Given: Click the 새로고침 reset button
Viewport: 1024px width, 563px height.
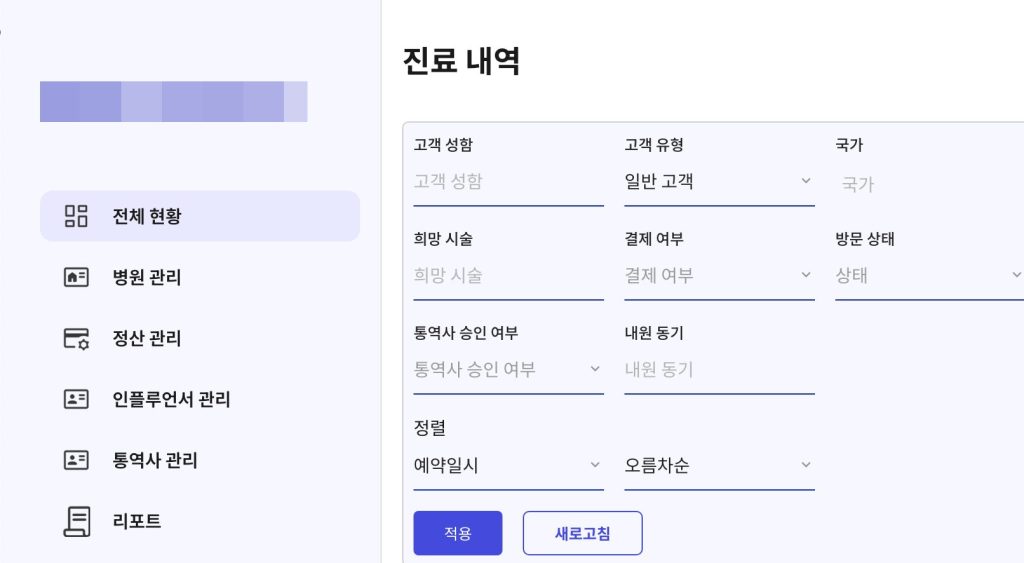Looking at the screenshot, I should [582, 534].
